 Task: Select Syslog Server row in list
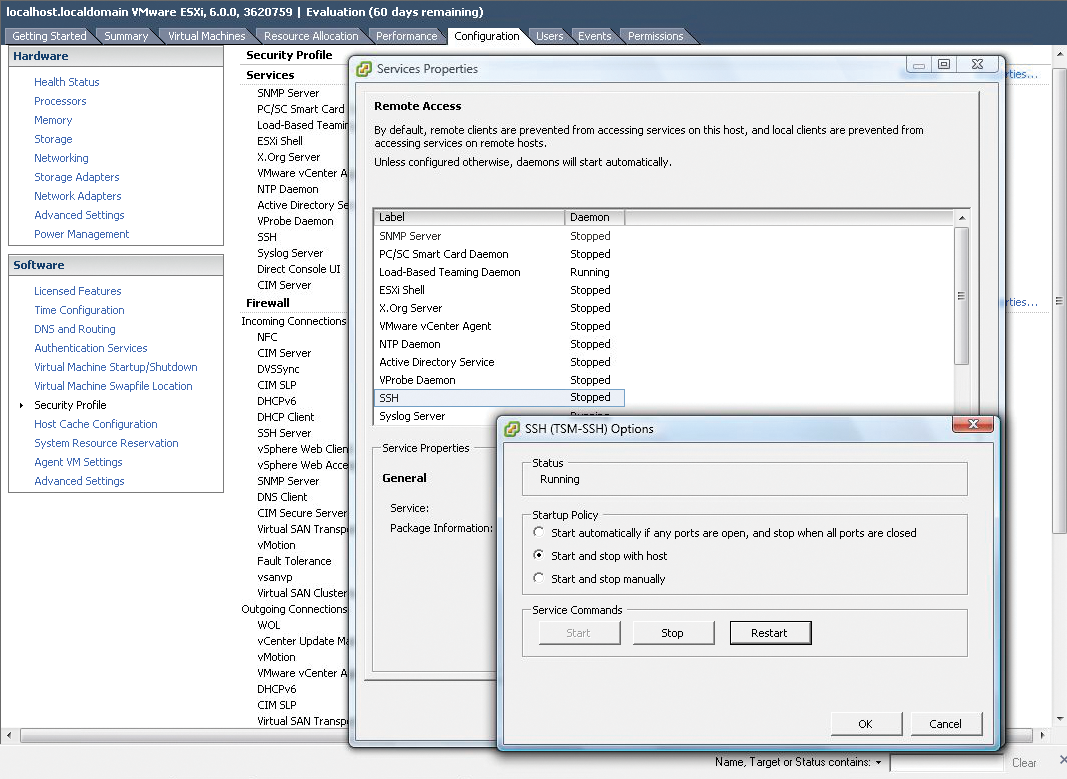(x=436, y=416)
